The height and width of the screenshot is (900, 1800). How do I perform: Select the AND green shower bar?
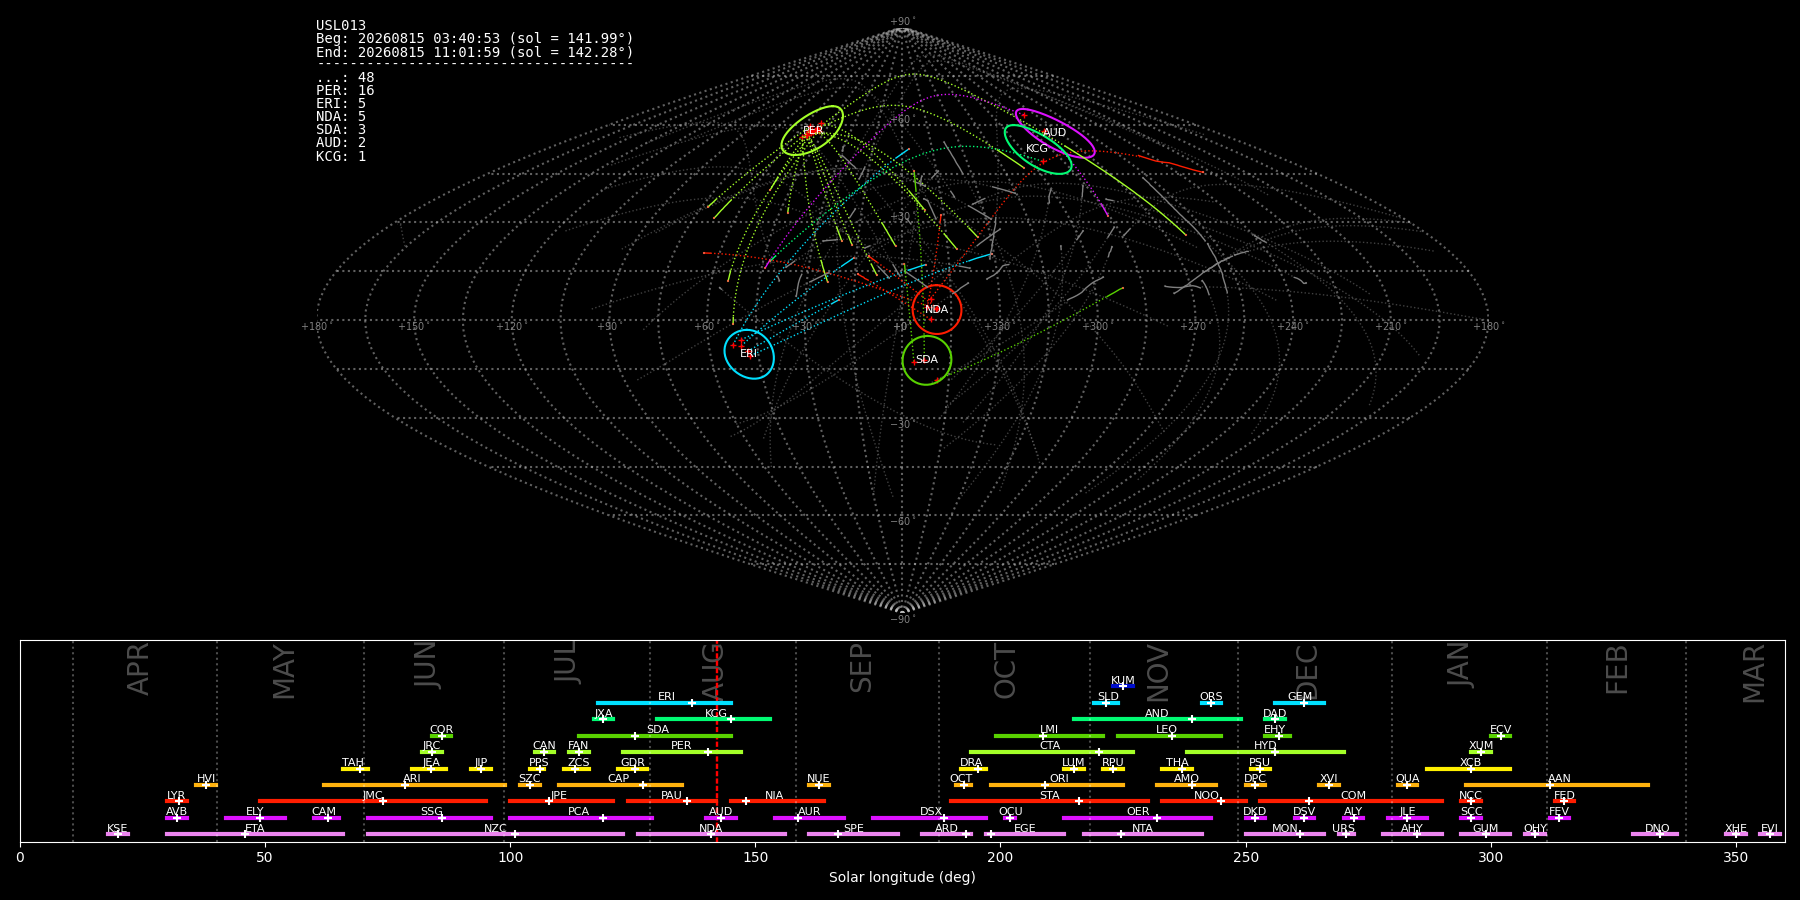click(1157, 719)
